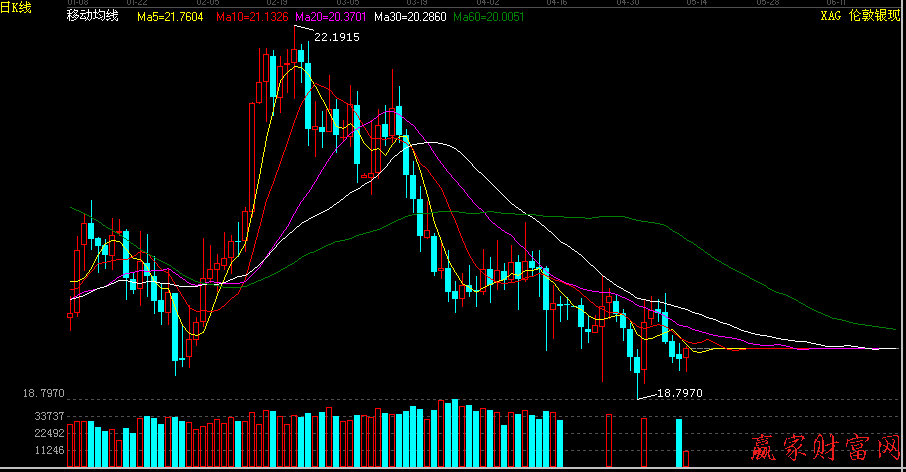Image resolution: width=906 pixels, height=472 pixels.
Task: Click the 日K线 chart type label
Action: pyautogui.click(x=16, y=7)
